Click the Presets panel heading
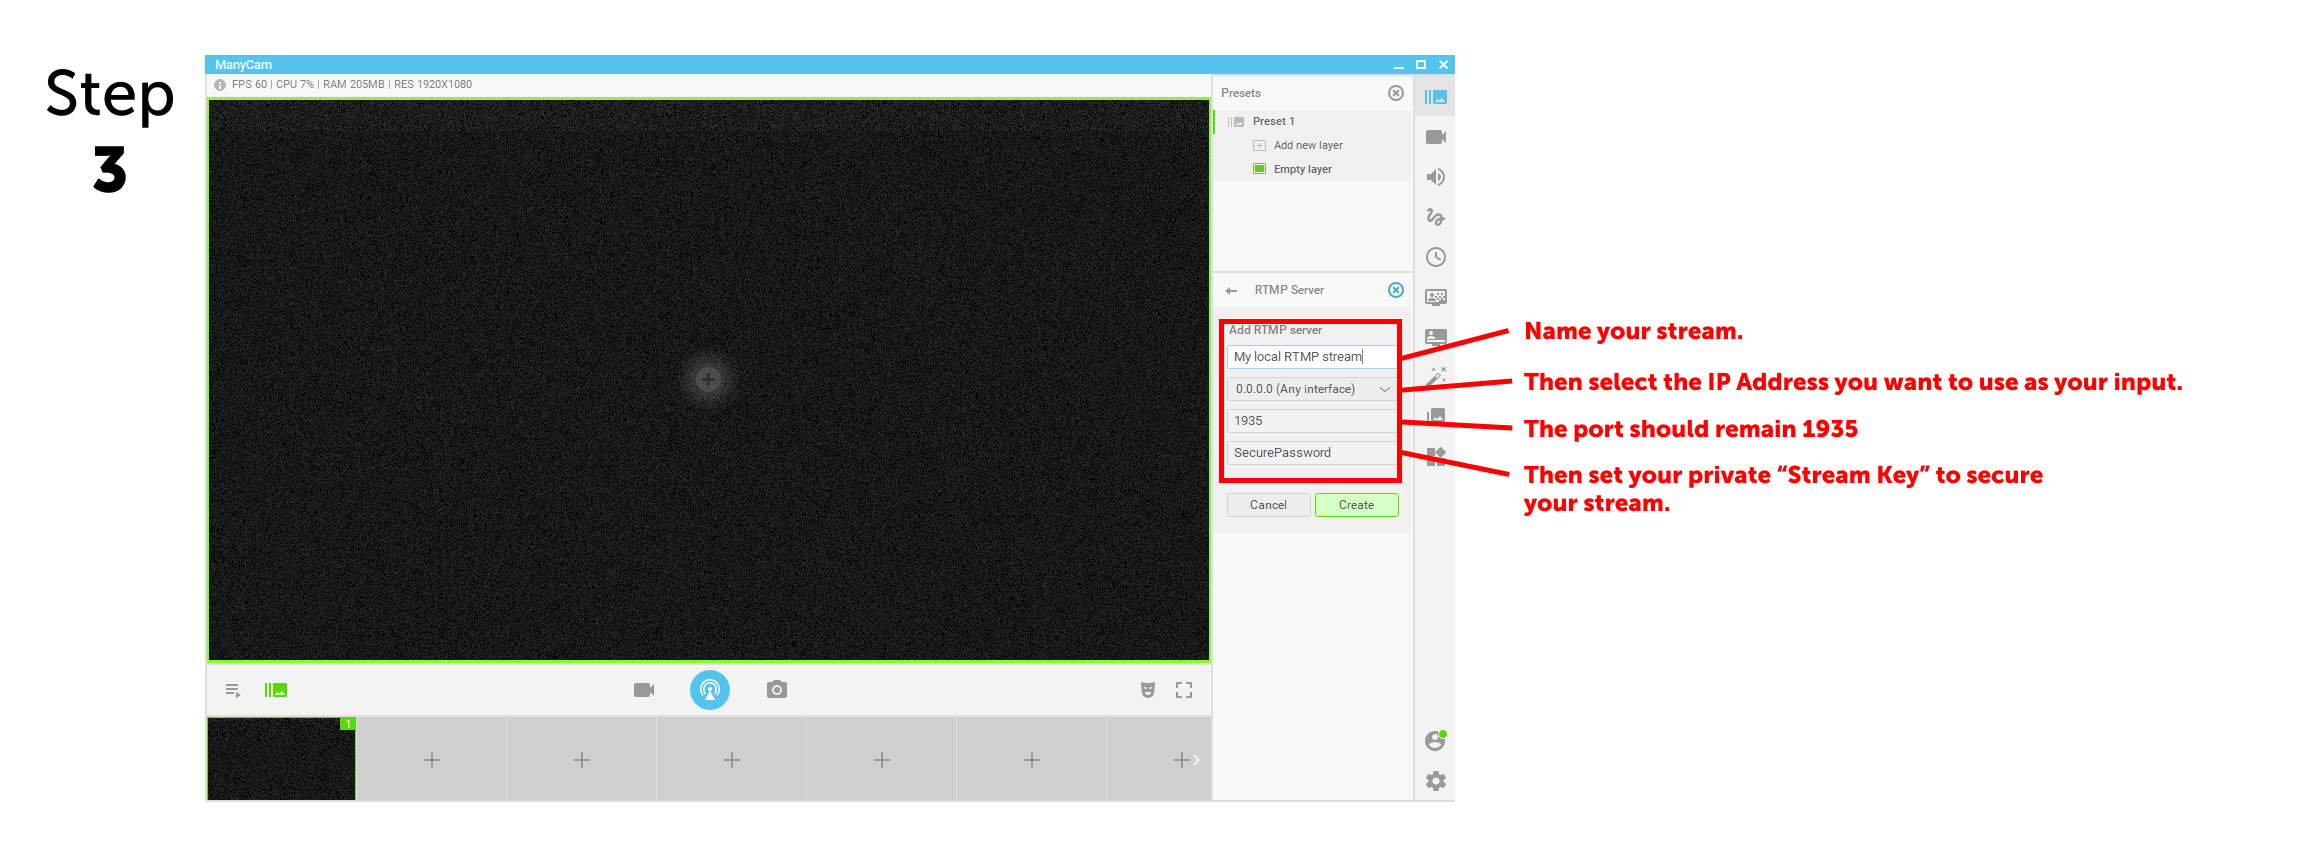 point(1241,93)
